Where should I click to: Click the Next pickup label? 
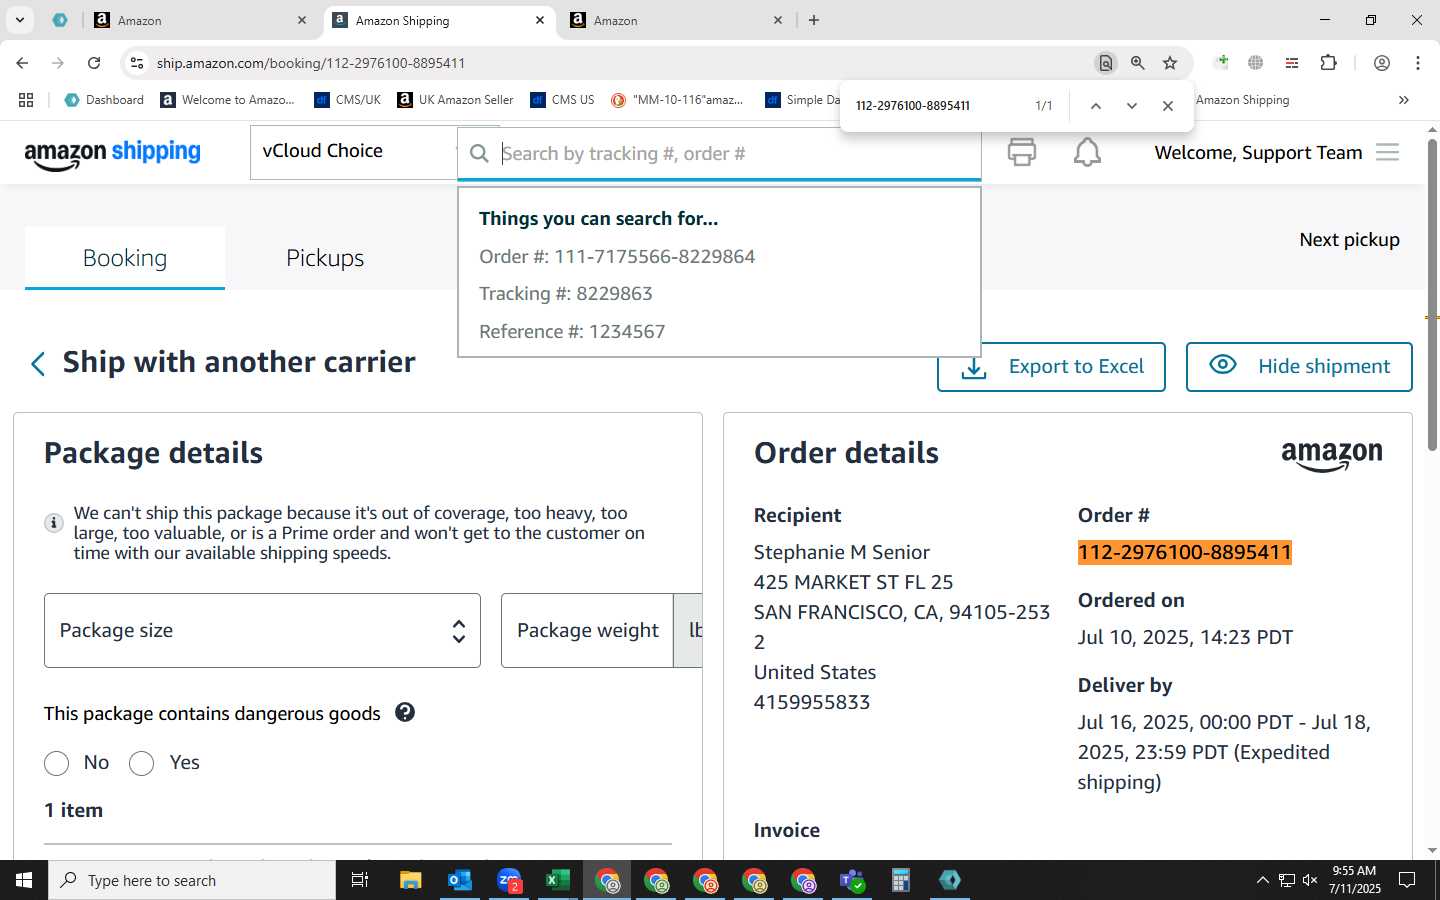click(1349, 240)
